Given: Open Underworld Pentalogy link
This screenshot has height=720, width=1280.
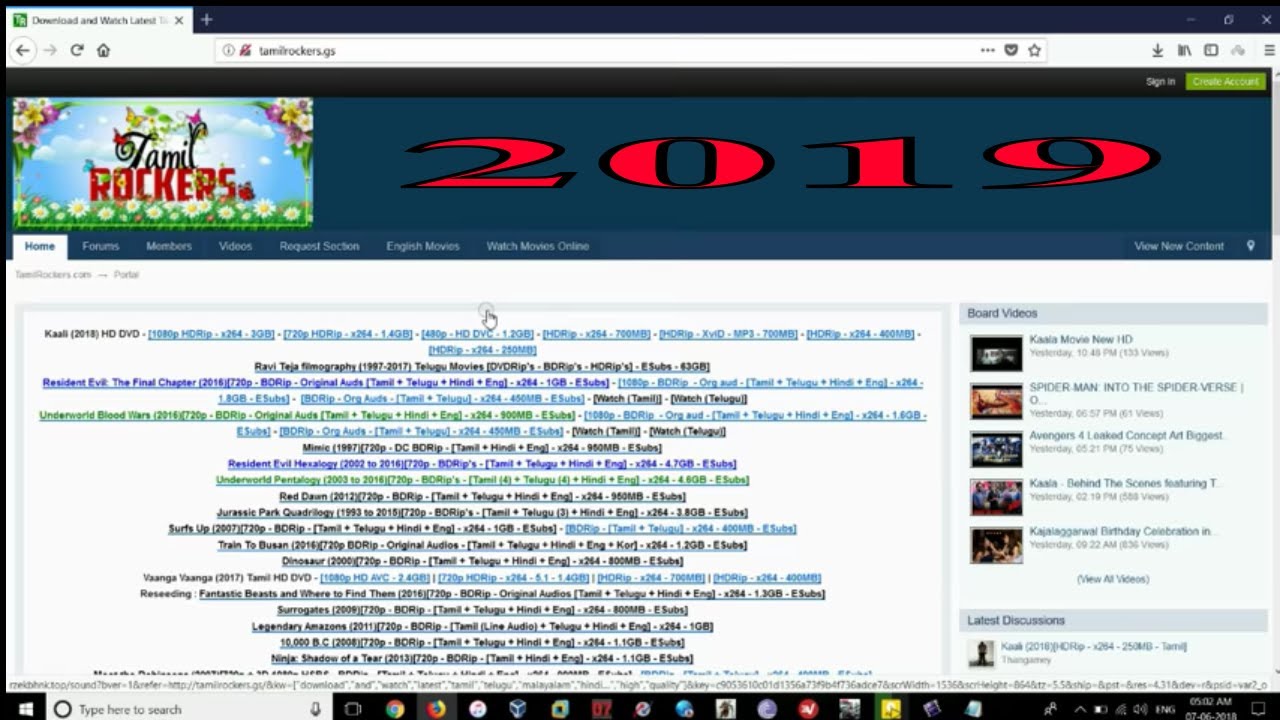Looking at the screenshot, I should point(482,480).
